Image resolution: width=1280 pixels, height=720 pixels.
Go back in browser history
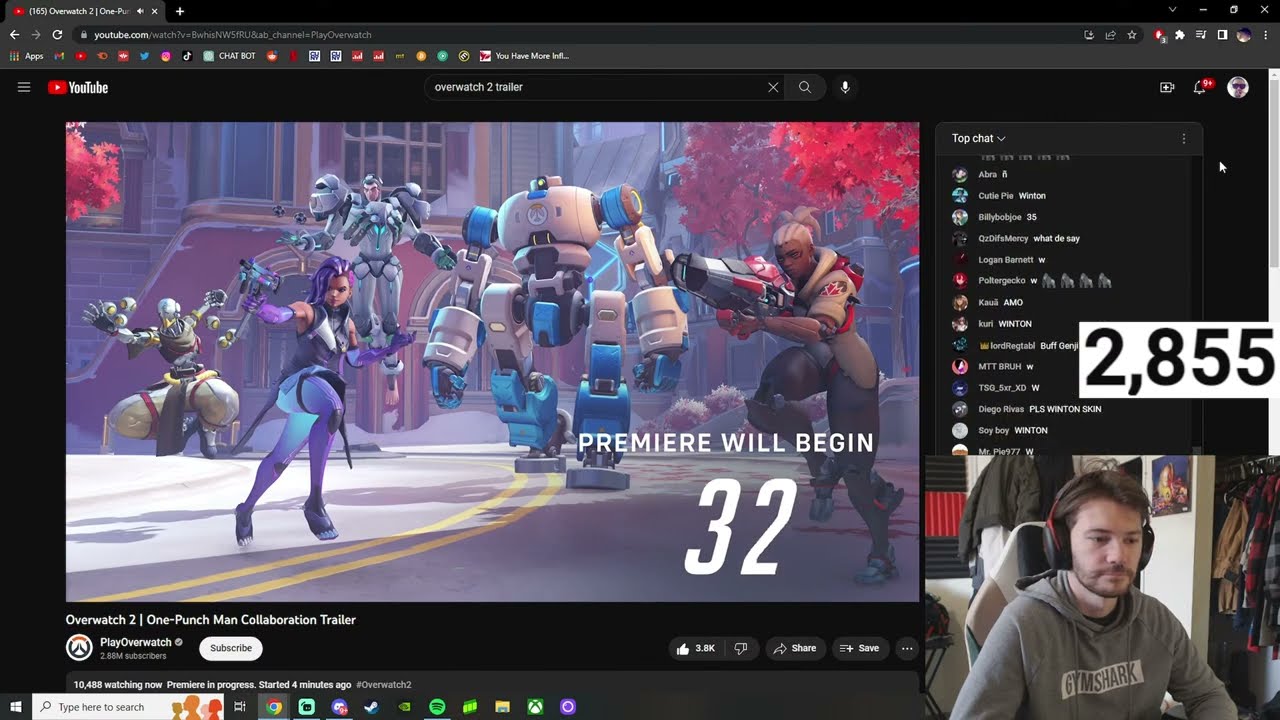14,34
